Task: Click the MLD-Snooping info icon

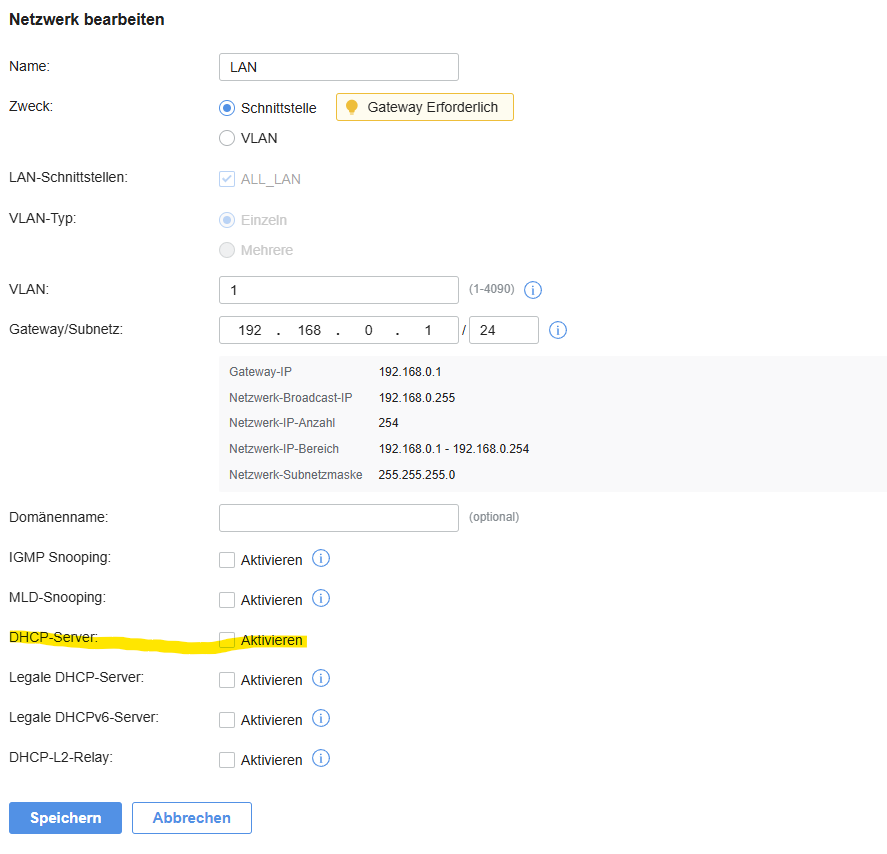Action: pyautogui.click(x=321, y=599)
